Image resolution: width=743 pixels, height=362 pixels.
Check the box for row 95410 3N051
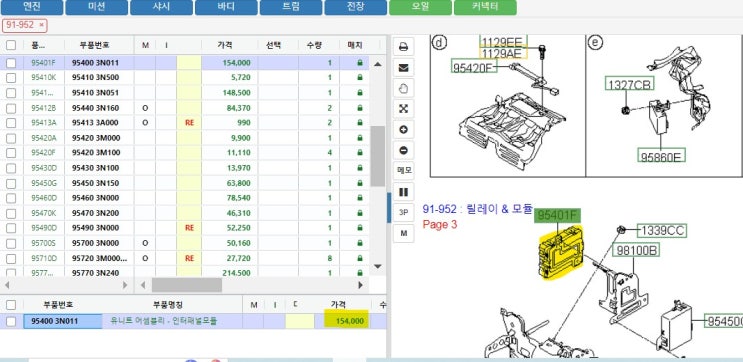(11, 92)
